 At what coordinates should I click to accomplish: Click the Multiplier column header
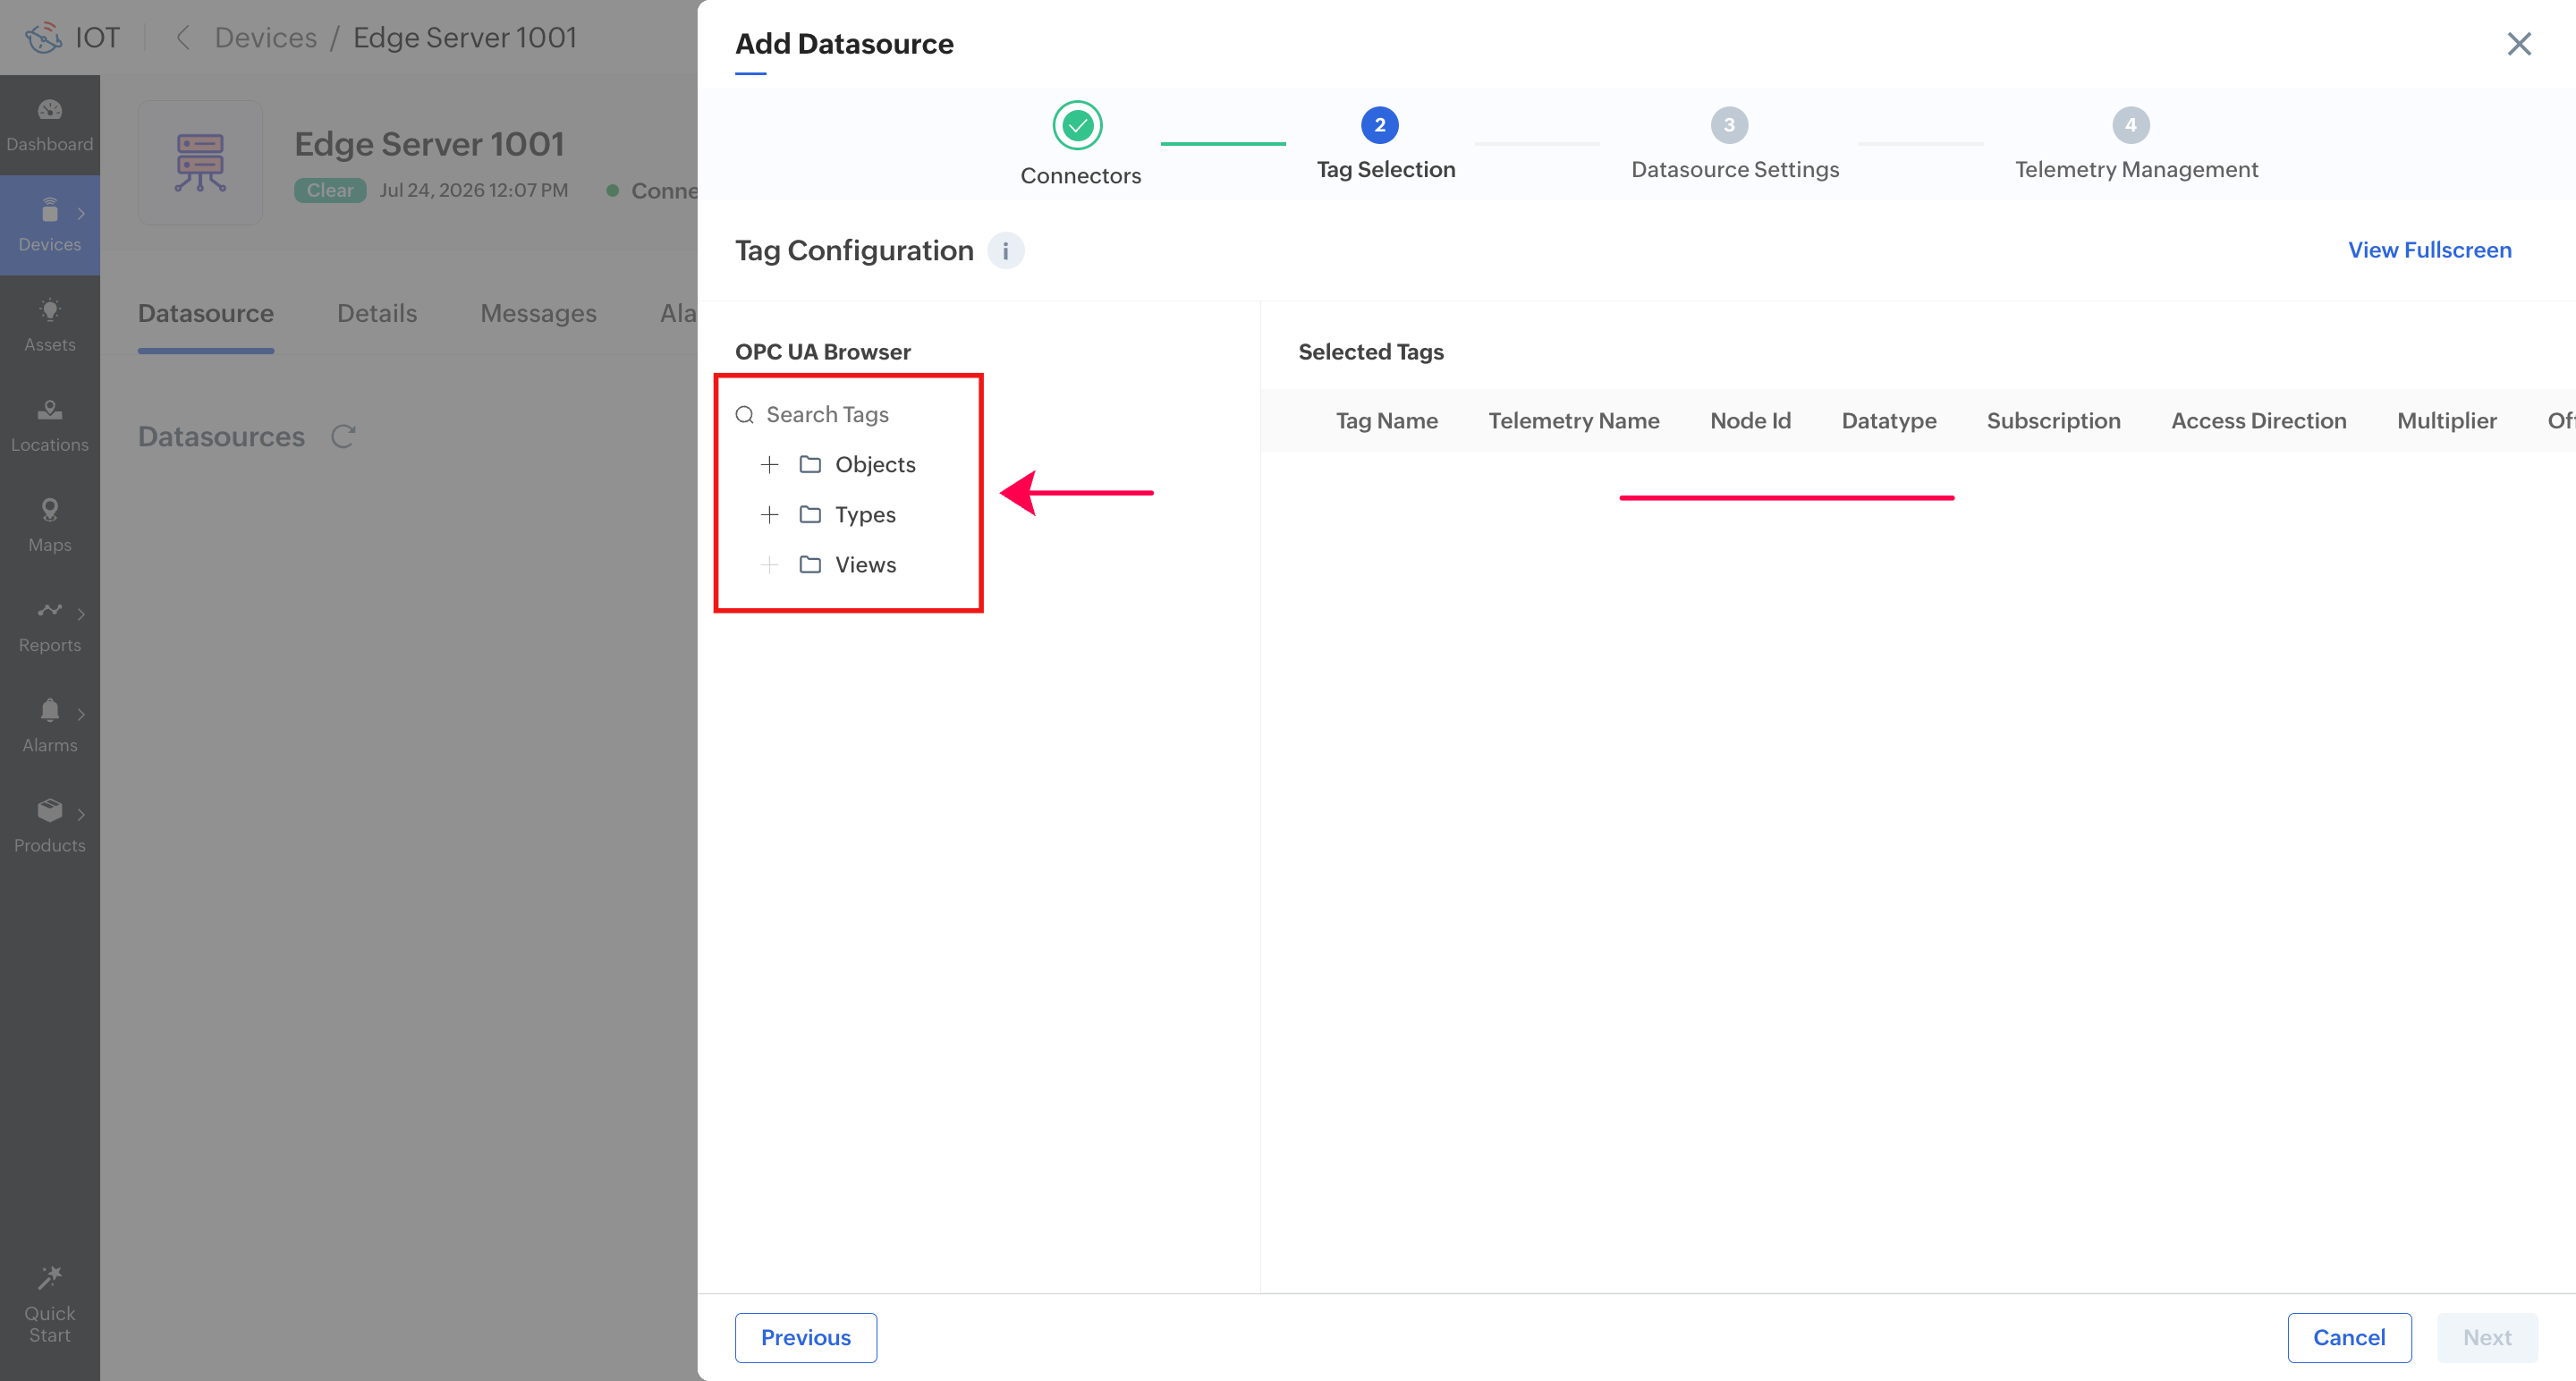2446,421
